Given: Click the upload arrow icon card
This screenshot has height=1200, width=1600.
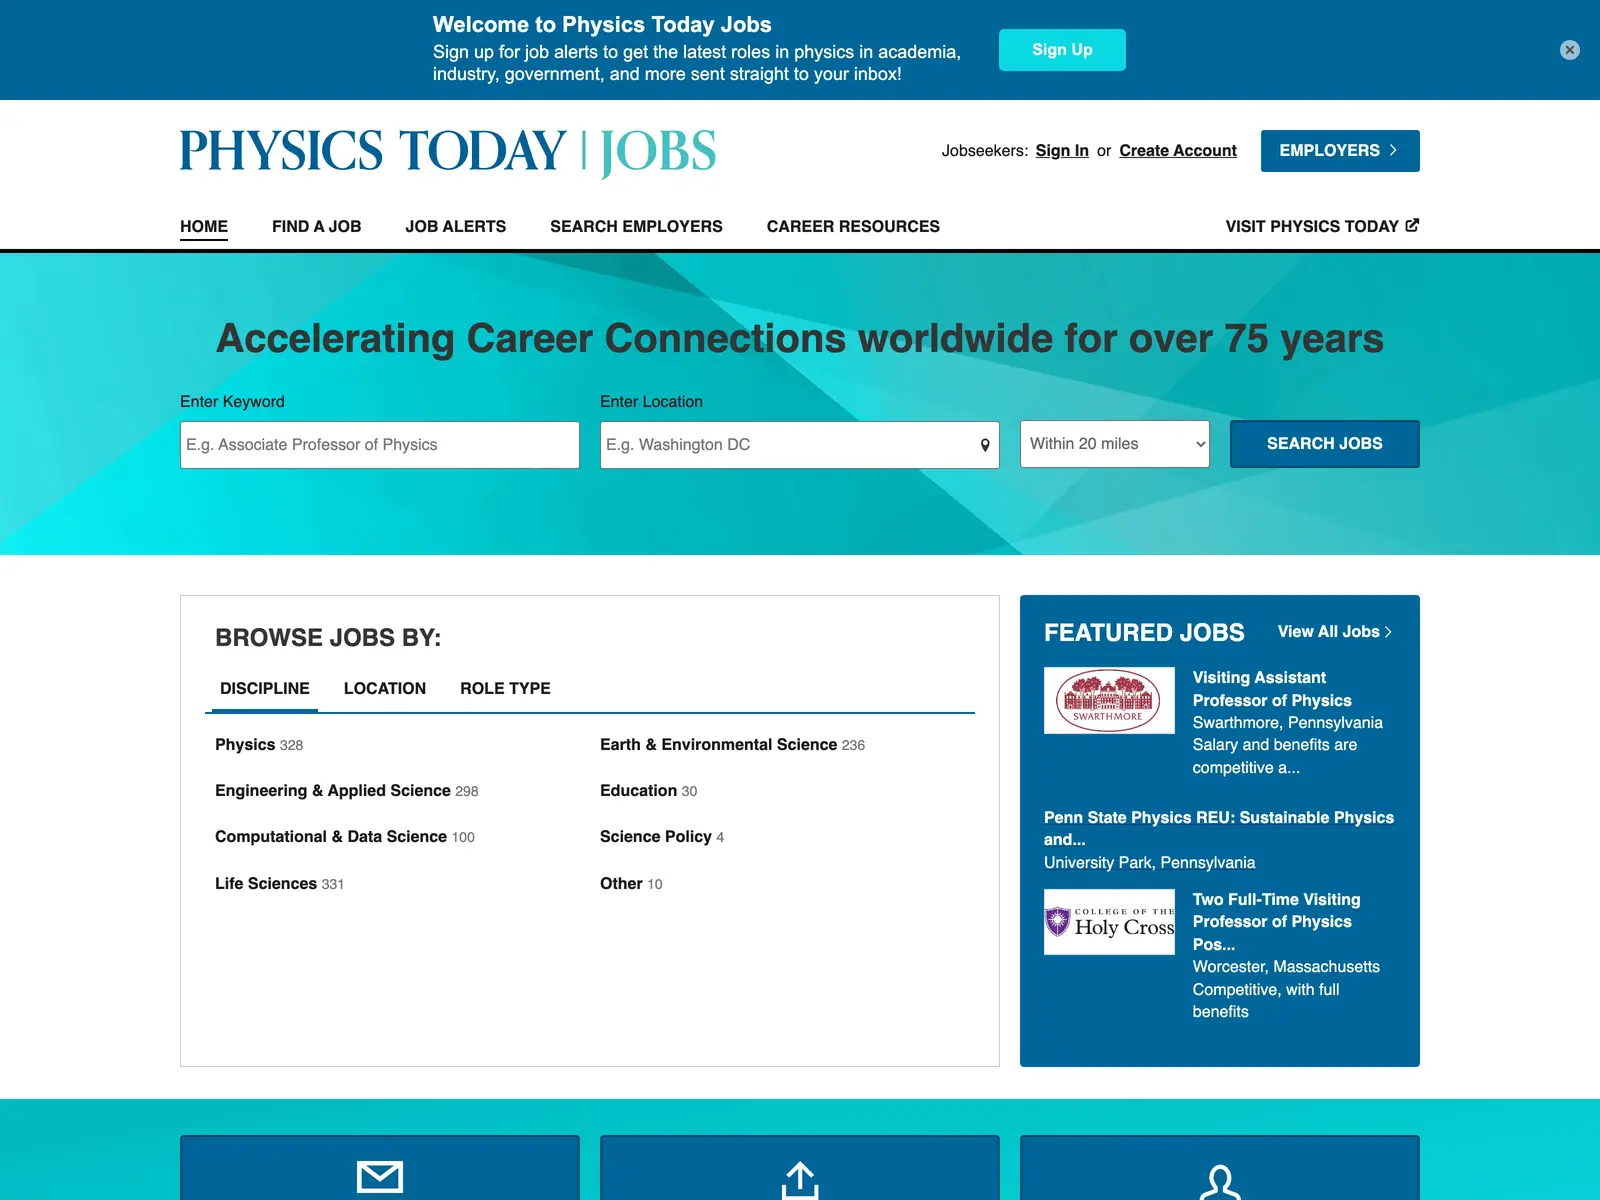Looking at the screenshot, I should coord(800,1168).
